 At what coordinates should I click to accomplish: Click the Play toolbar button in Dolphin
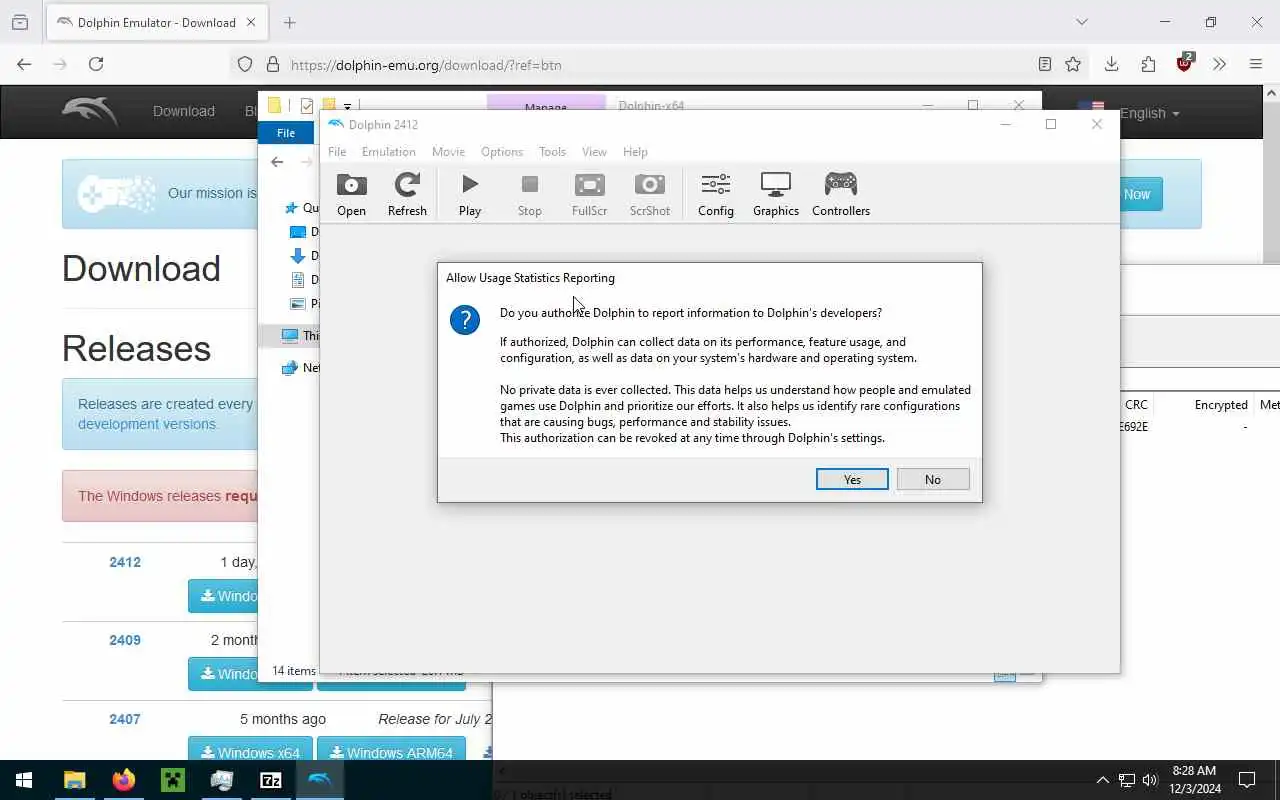click(470, 195)
